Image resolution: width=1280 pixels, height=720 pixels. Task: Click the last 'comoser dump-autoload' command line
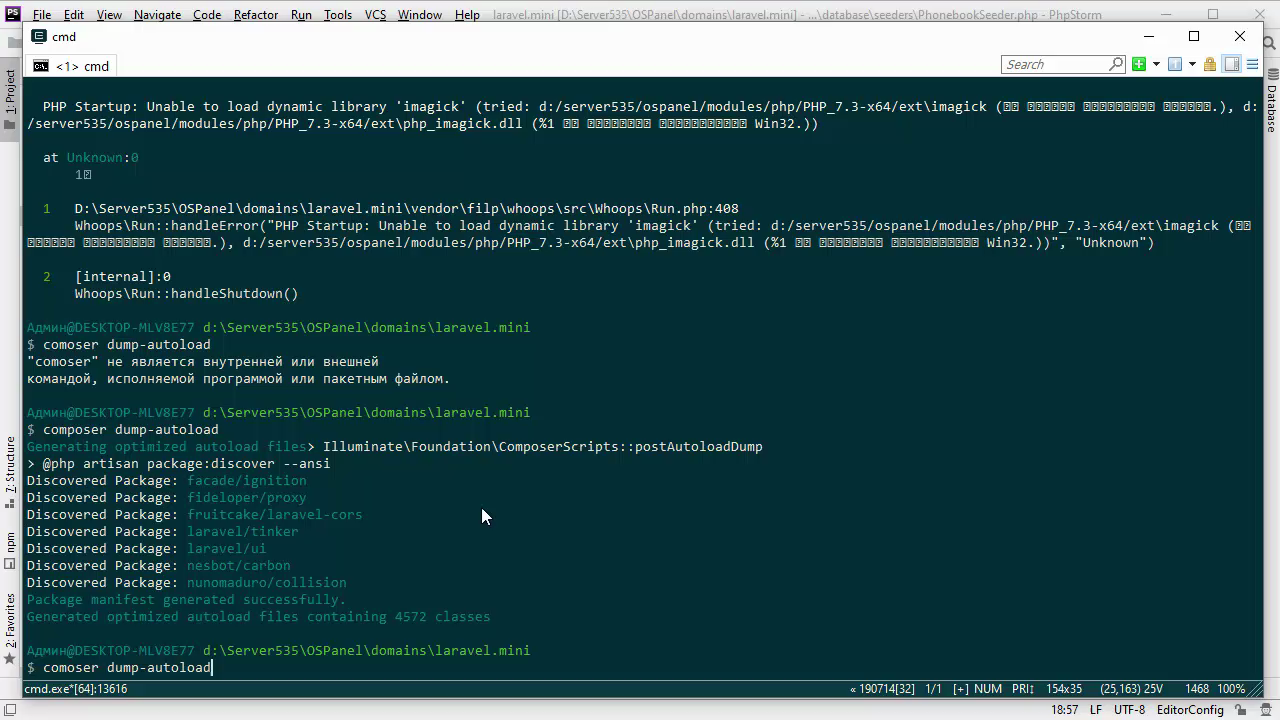pyautogui.click(x=127, y=668)
